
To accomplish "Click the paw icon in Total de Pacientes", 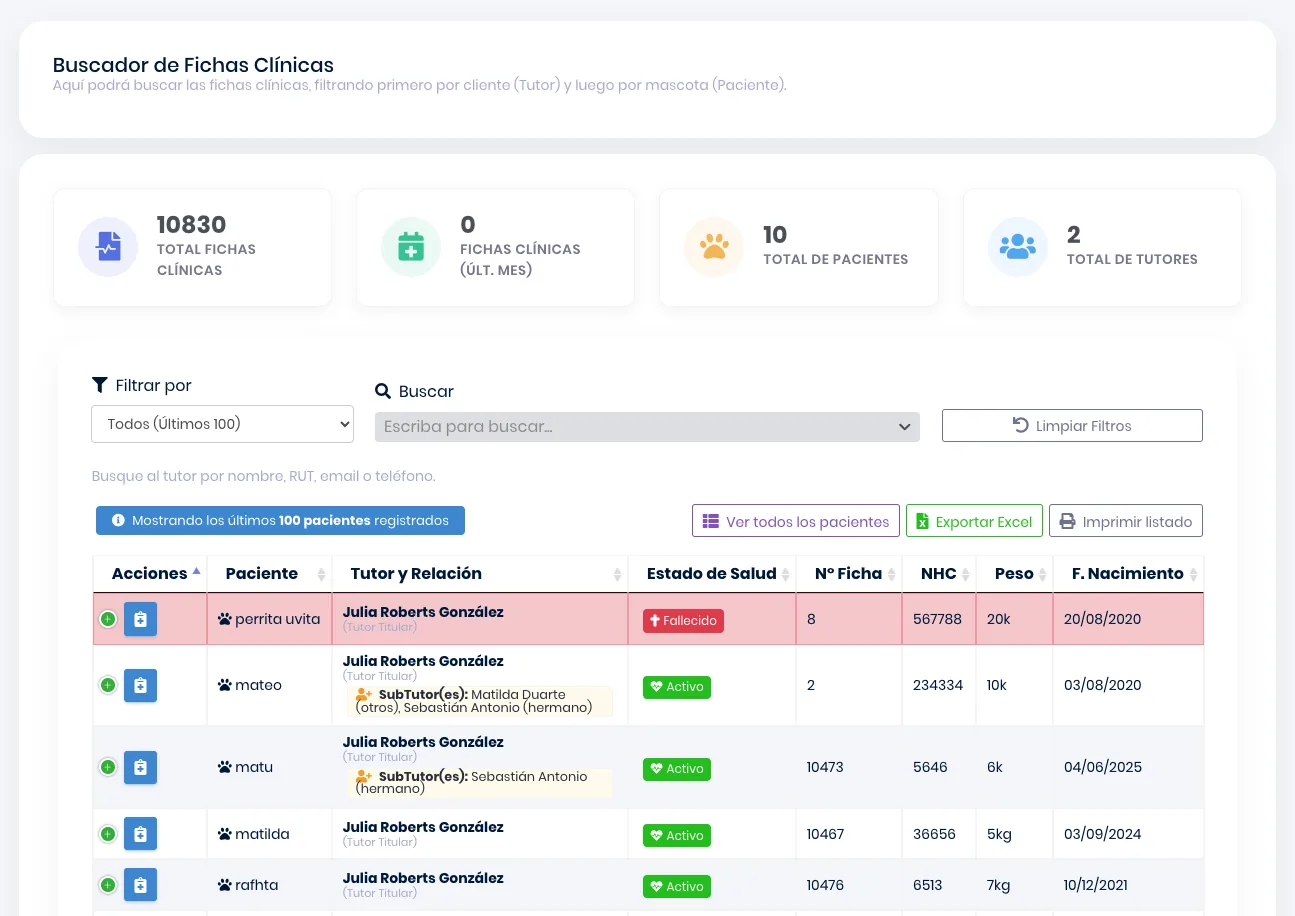I will (714, 247).
